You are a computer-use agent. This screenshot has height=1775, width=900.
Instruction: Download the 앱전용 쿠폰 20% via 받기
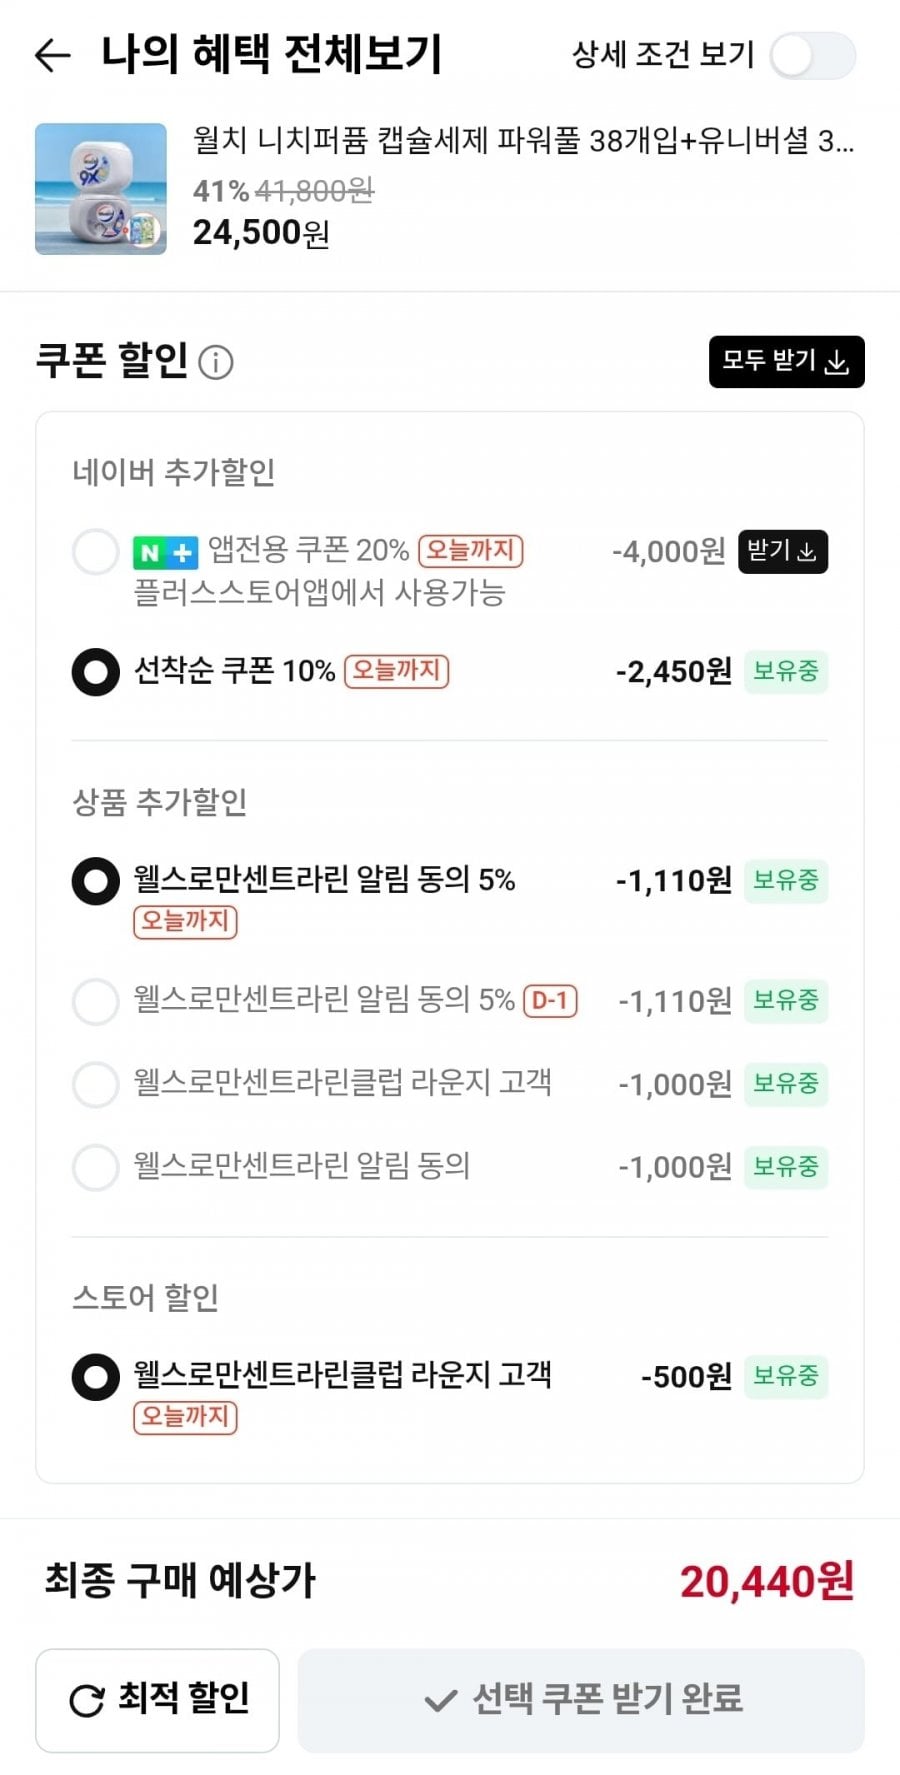tap(782, 551)
